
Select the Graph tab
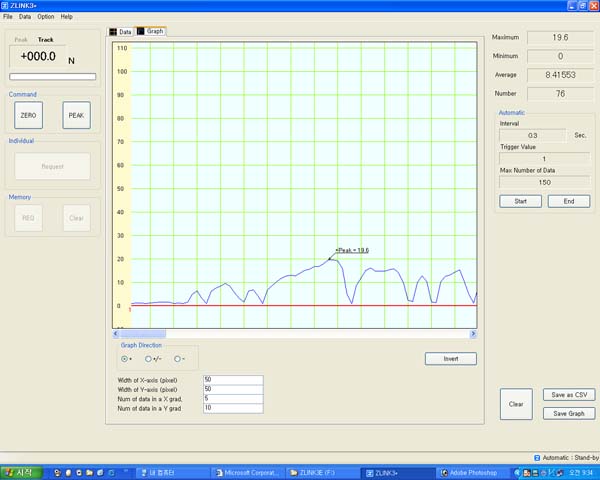click(x=151, y=32)
